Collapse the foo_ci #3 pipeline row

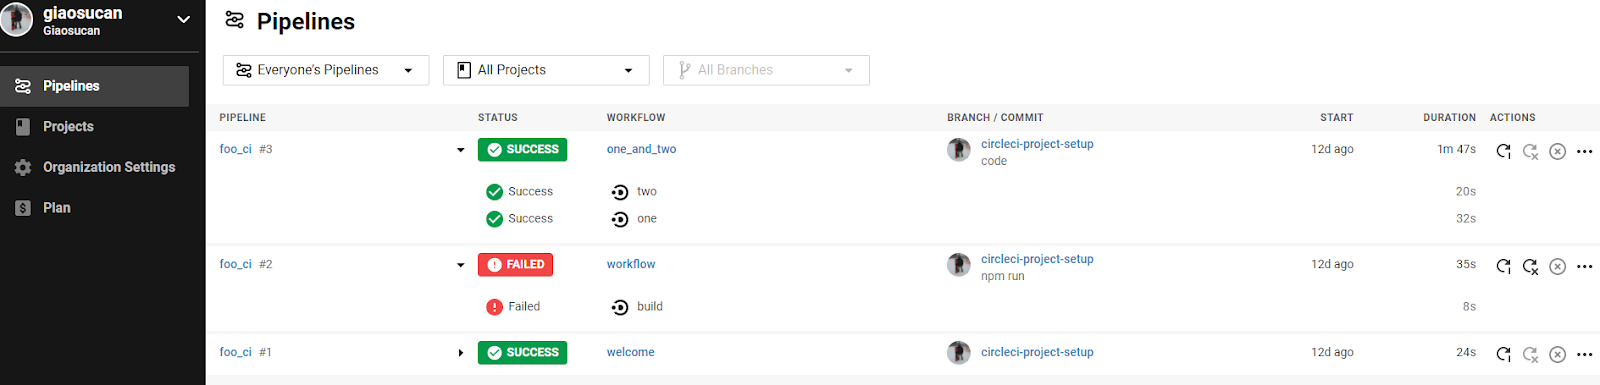461,150
